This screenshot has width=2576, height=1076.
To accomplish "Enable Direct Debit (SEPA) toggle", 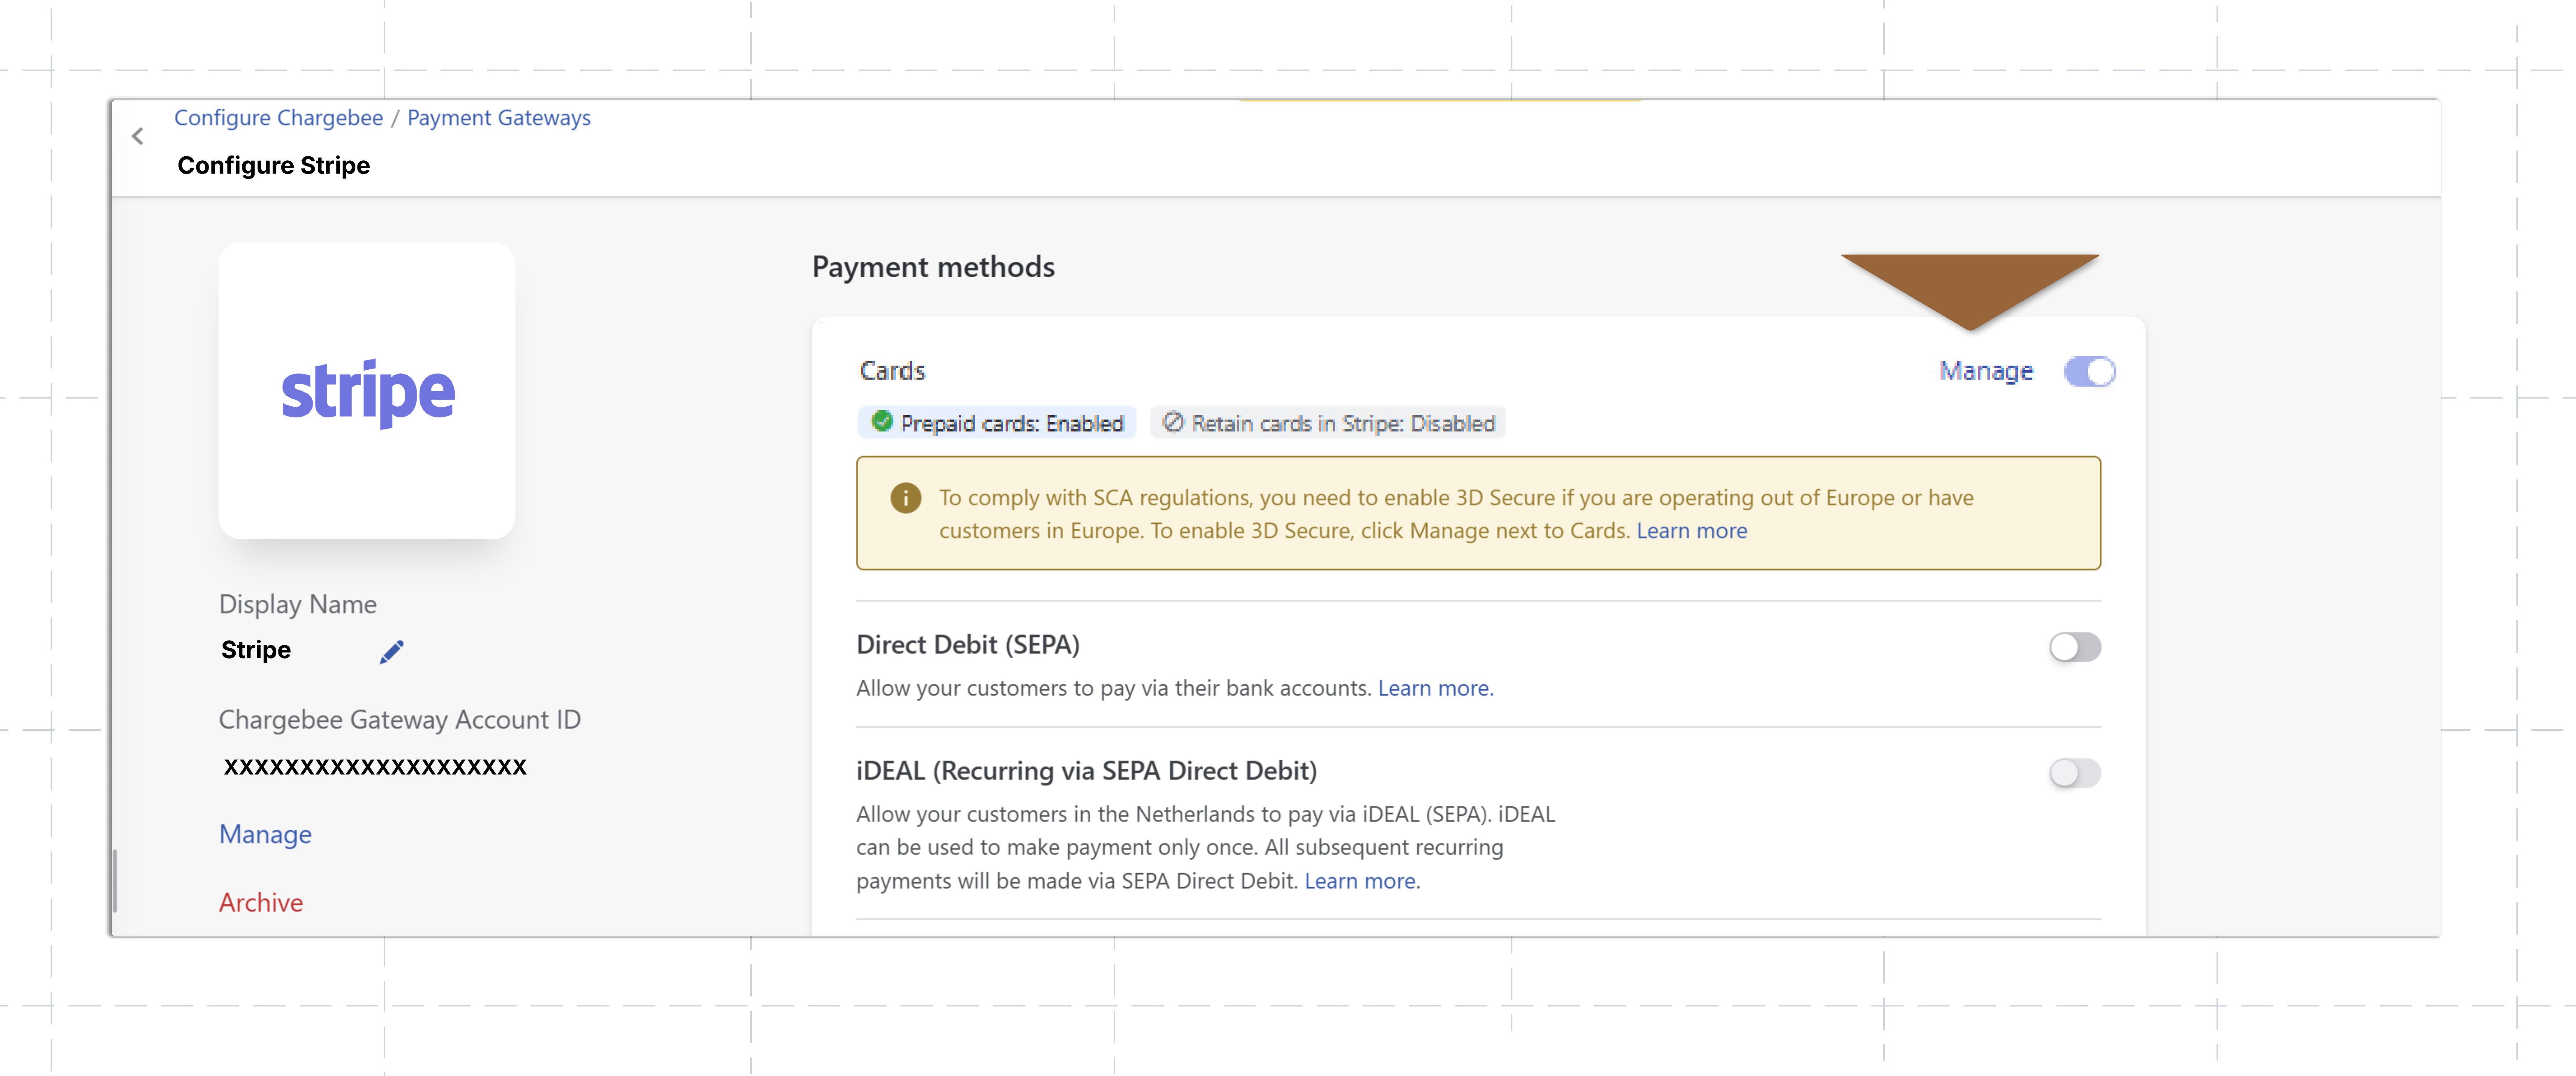I will 2075,647.
